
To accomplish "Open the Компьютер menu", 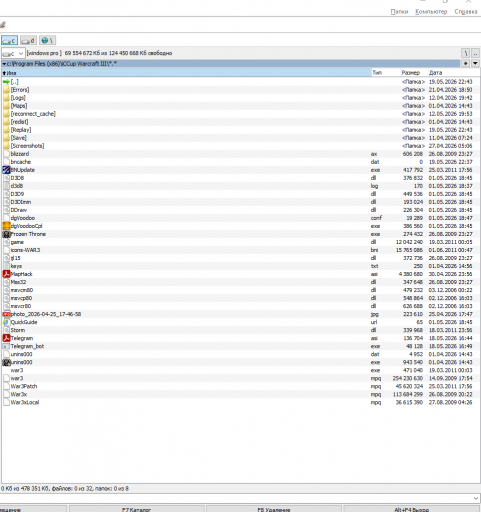I will click(431, 12).
